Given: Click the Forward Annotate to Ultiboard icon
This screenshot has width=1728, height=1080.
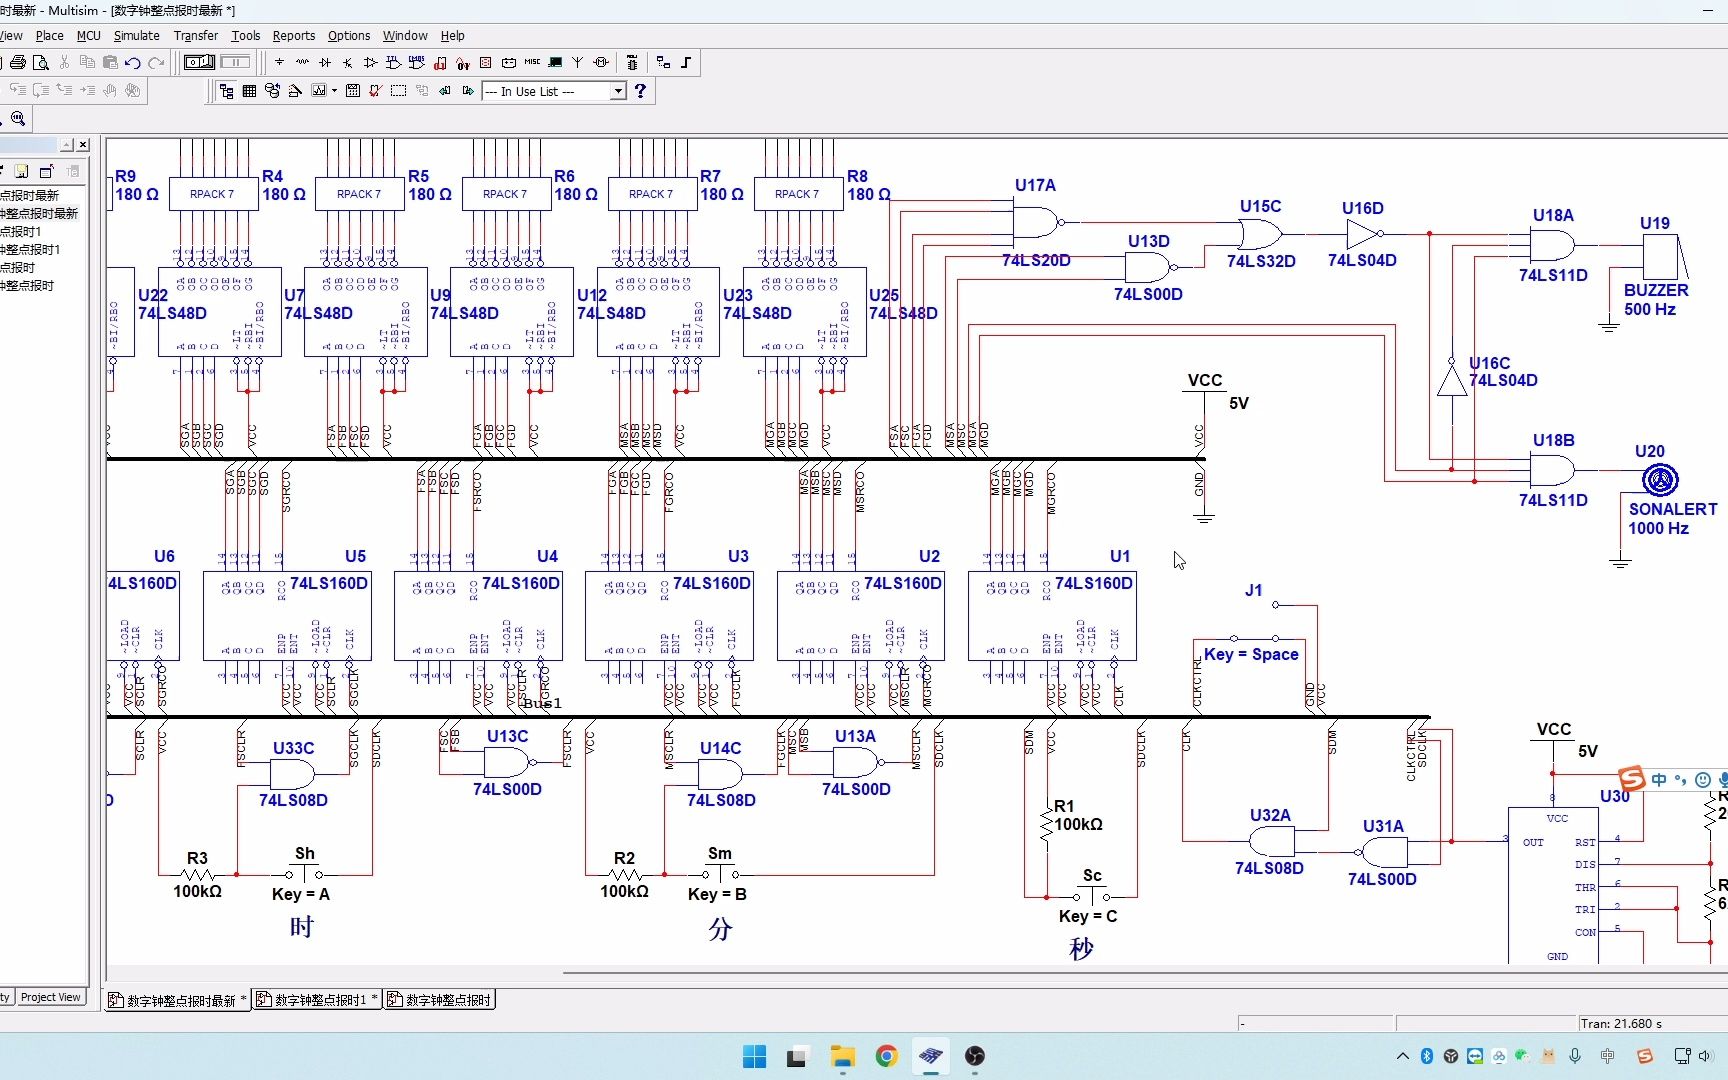Looking at the screenshot, I should coord(467,91).
